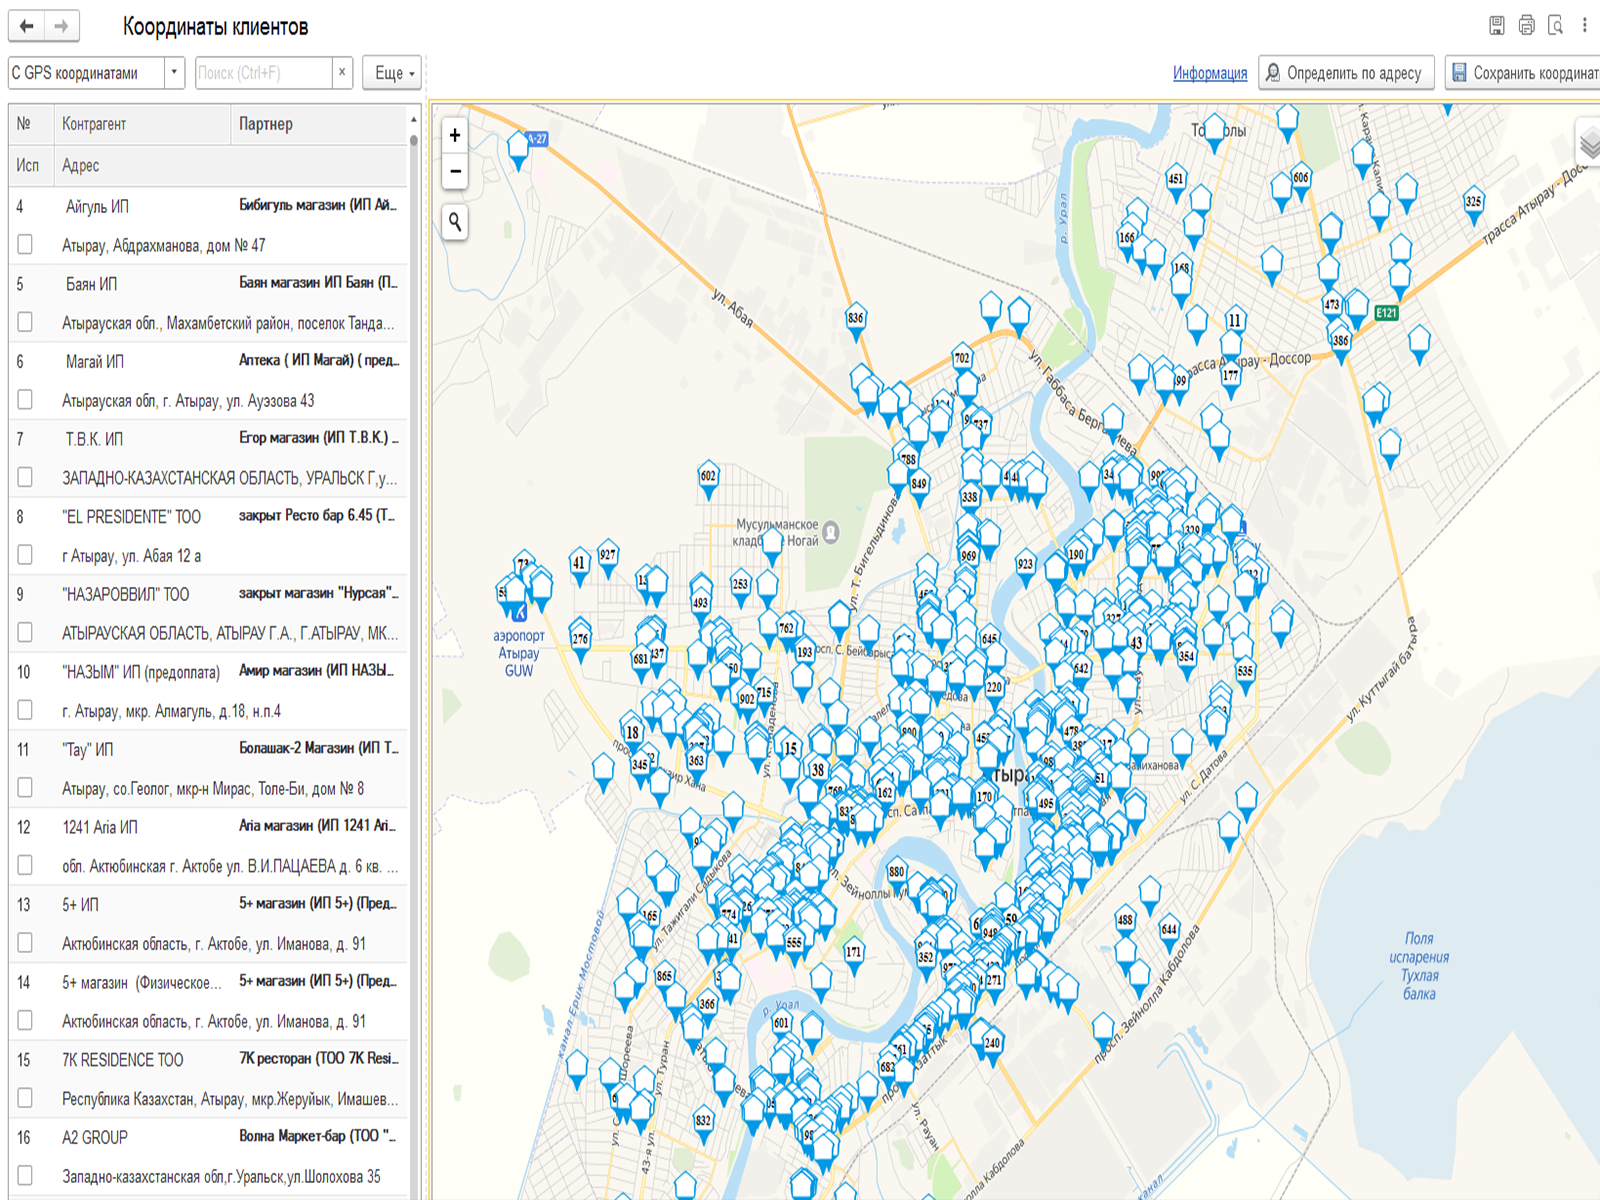Click the print icon at top right

click(x=1526, y=26)
